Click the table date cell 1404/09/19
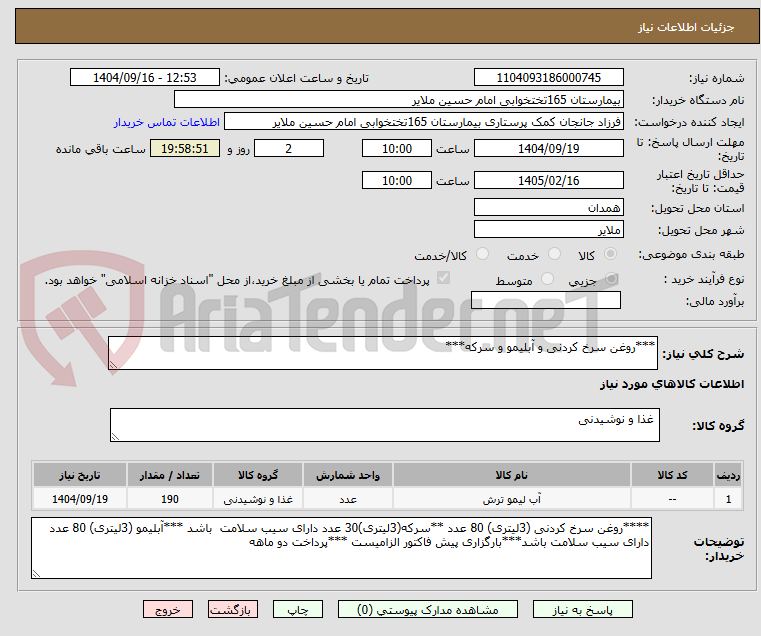 (80, 499)
